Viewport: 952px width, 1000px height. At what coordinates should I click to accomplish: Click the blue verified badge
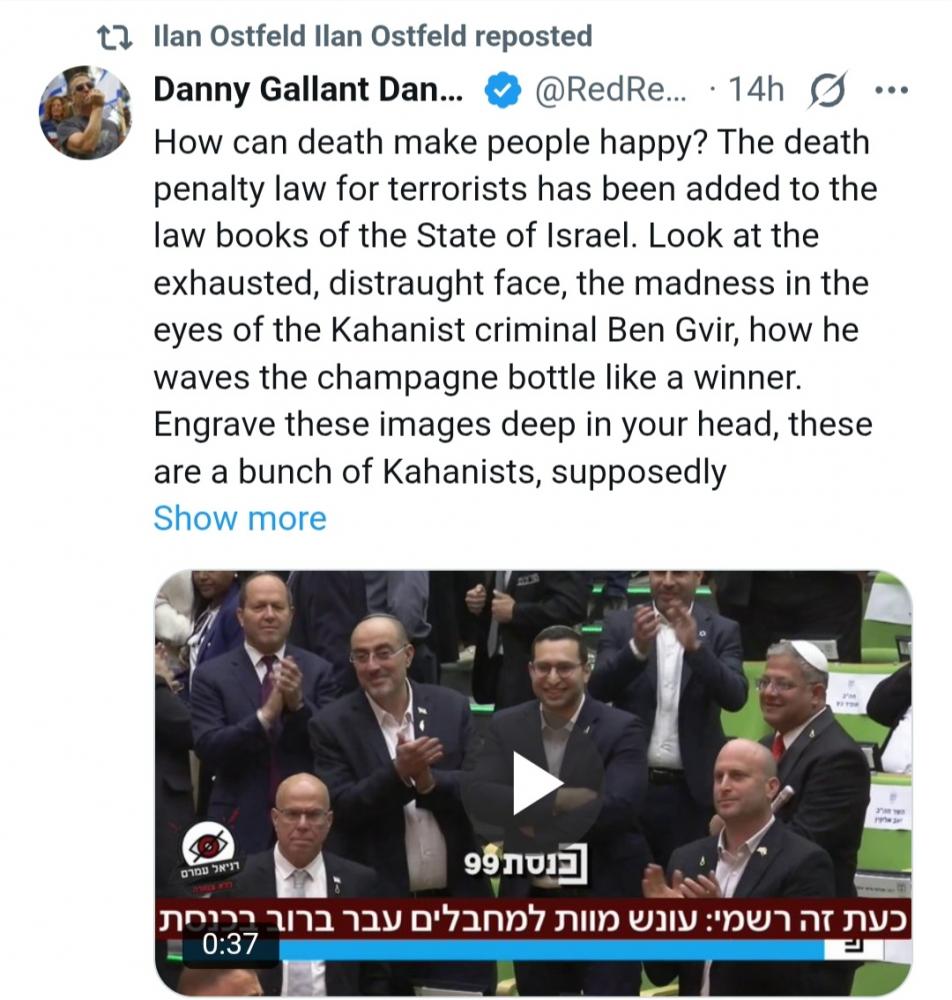pos(502,91)
